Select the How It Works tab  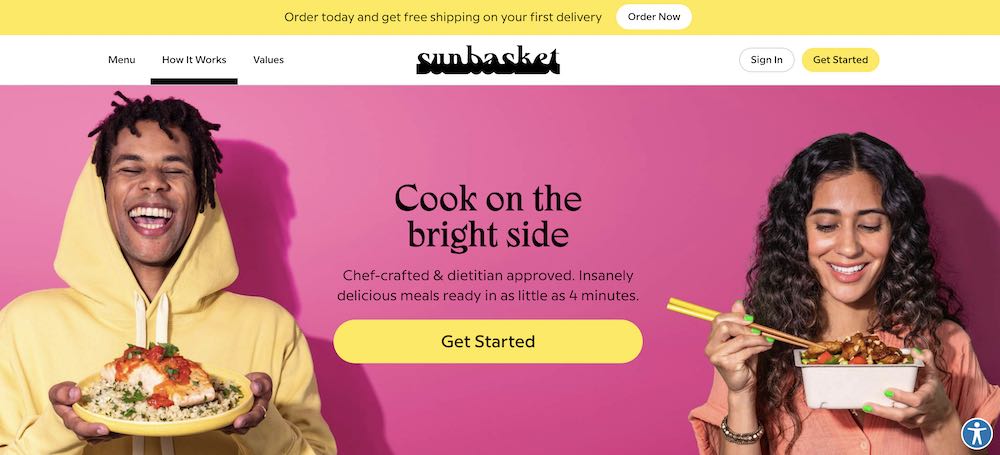(194, 60)
